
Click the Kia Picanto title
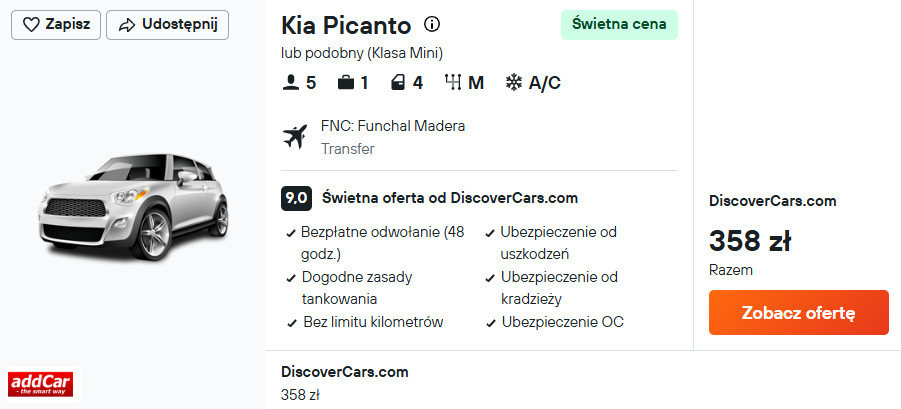tap(346, 25)
